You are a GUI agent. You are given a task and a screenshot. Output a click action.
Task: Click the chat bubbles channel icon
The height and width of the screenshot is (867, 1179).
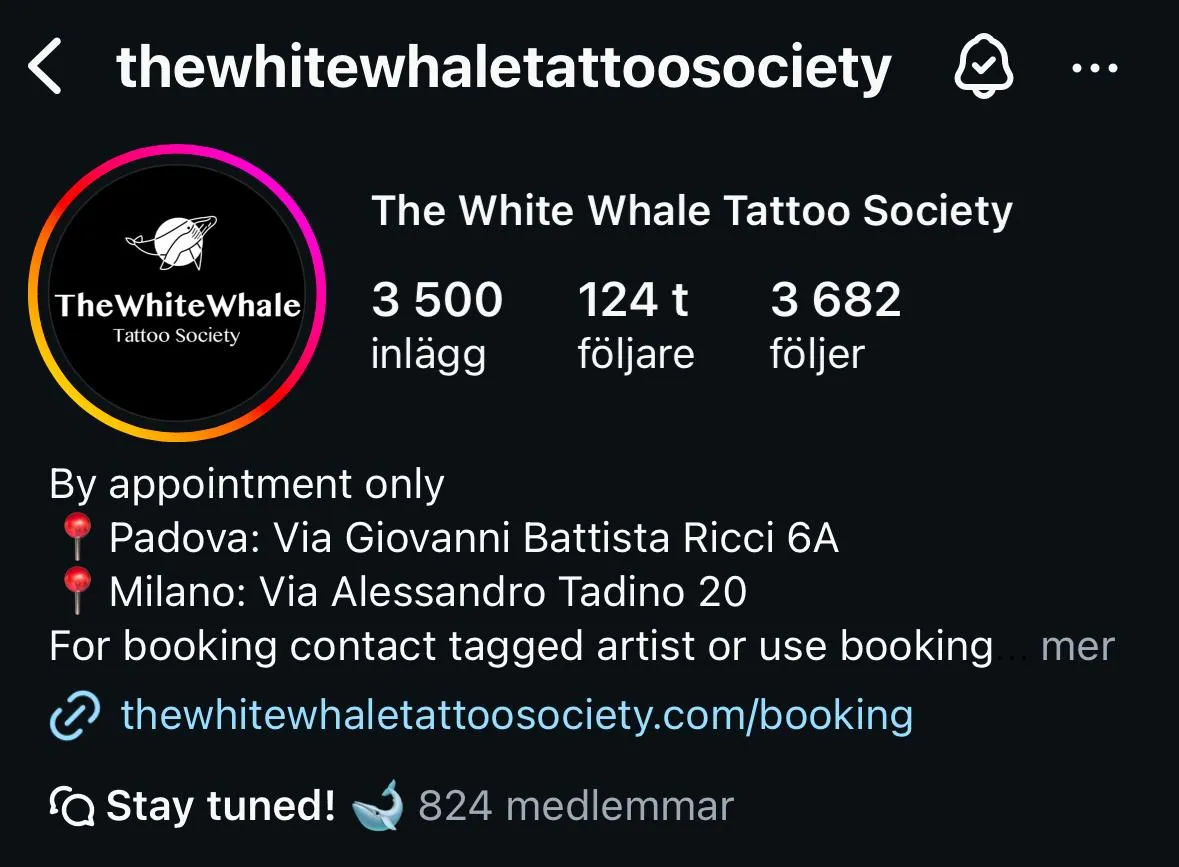71,806
